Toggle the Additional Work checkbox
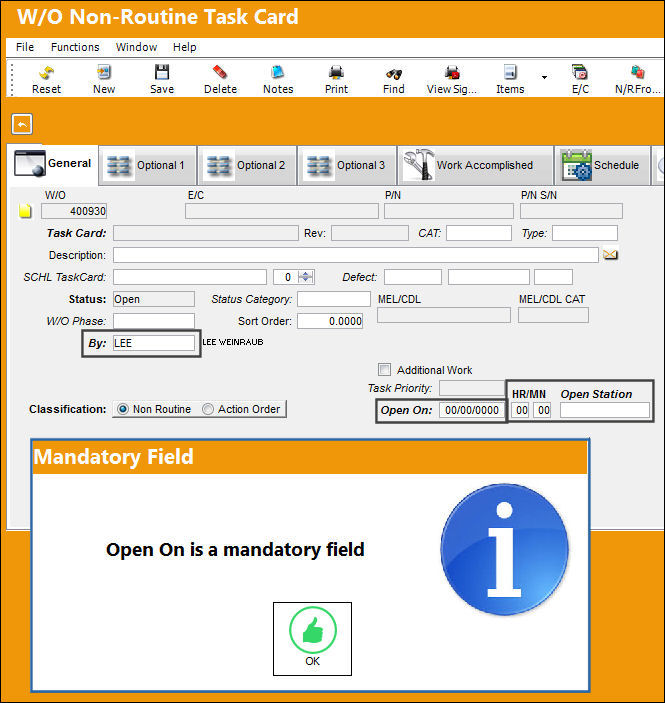 point(384,369)
